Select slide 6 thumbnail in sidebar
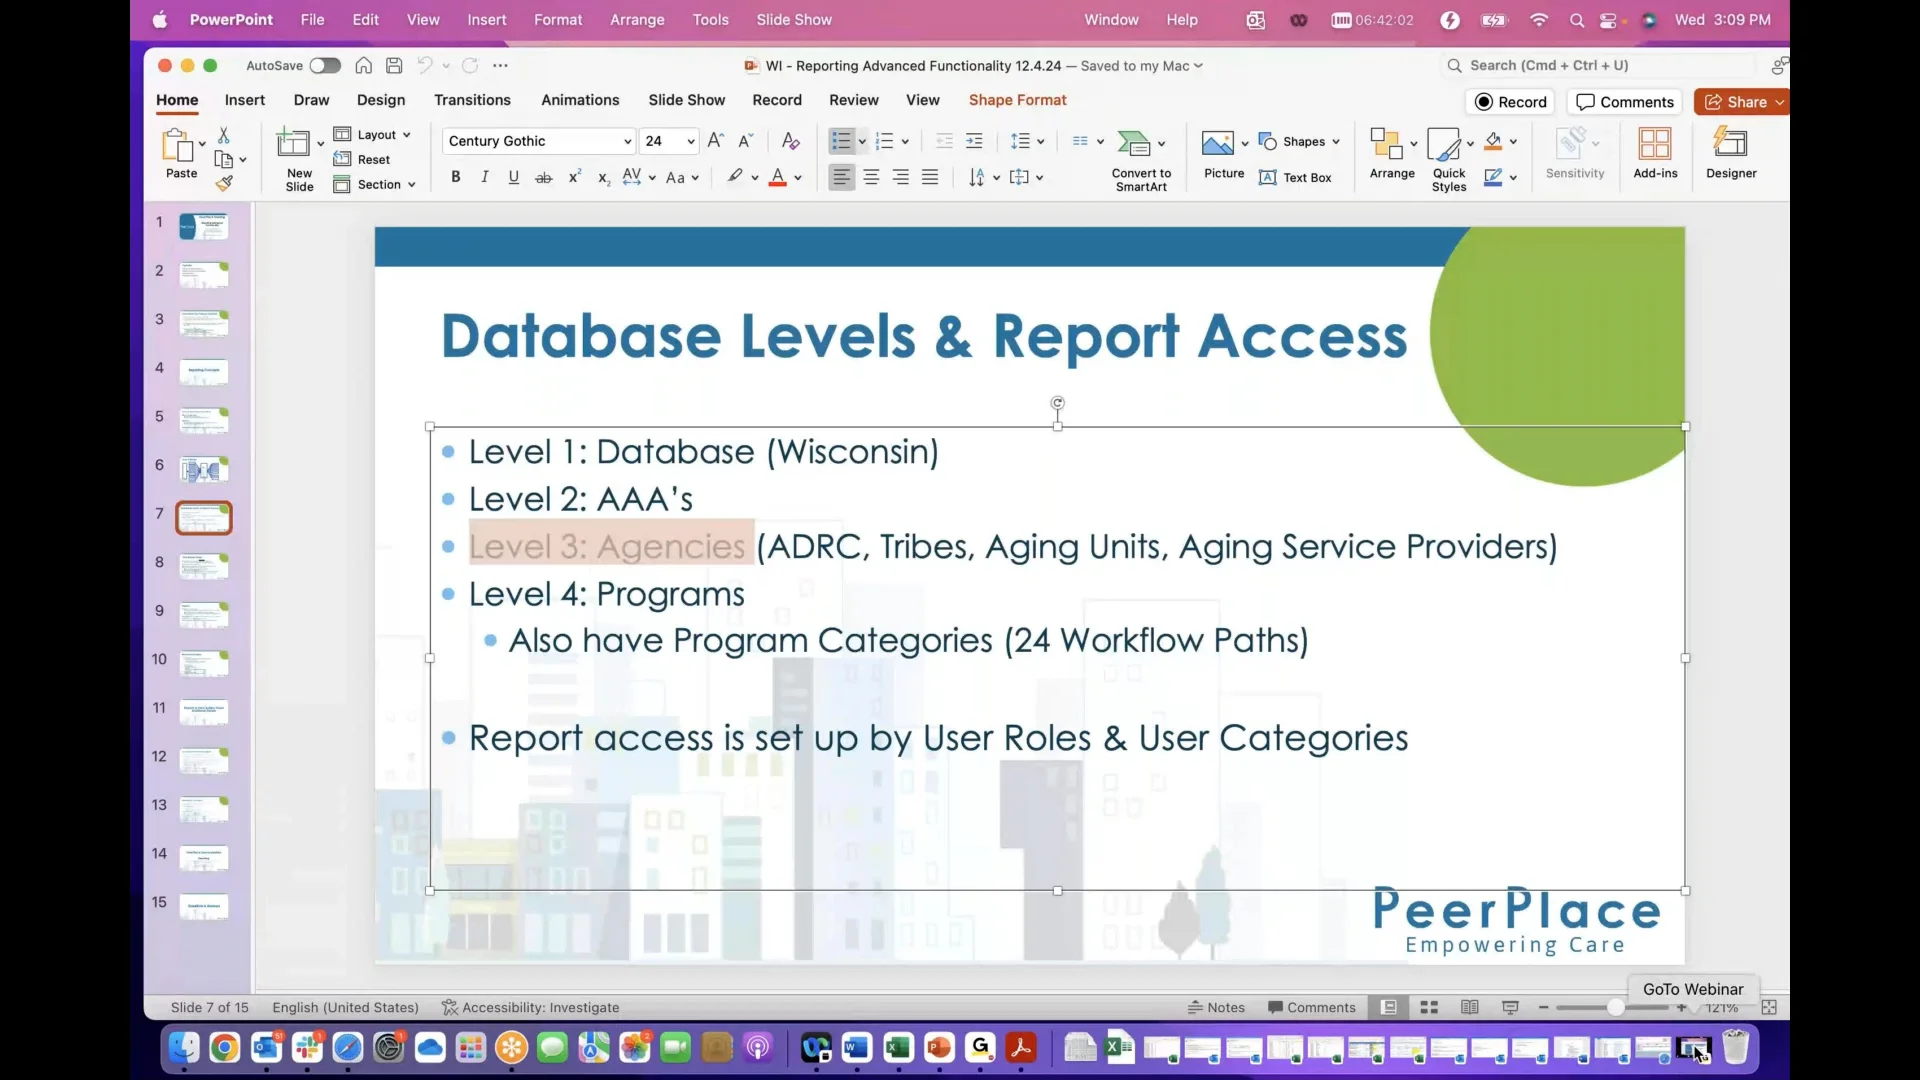The height and width of the screenshot is (1080, 1920). (204, 468)
